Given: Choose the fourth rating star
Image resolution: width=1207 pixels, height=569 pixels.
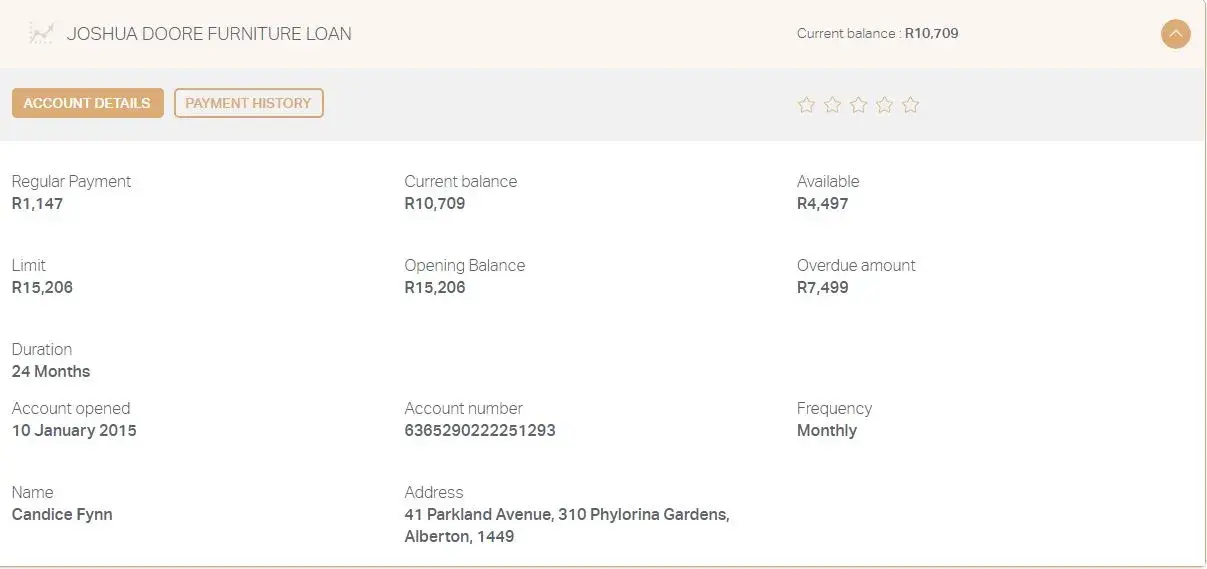Looking at the screenshot, I should tap(884, 105).
